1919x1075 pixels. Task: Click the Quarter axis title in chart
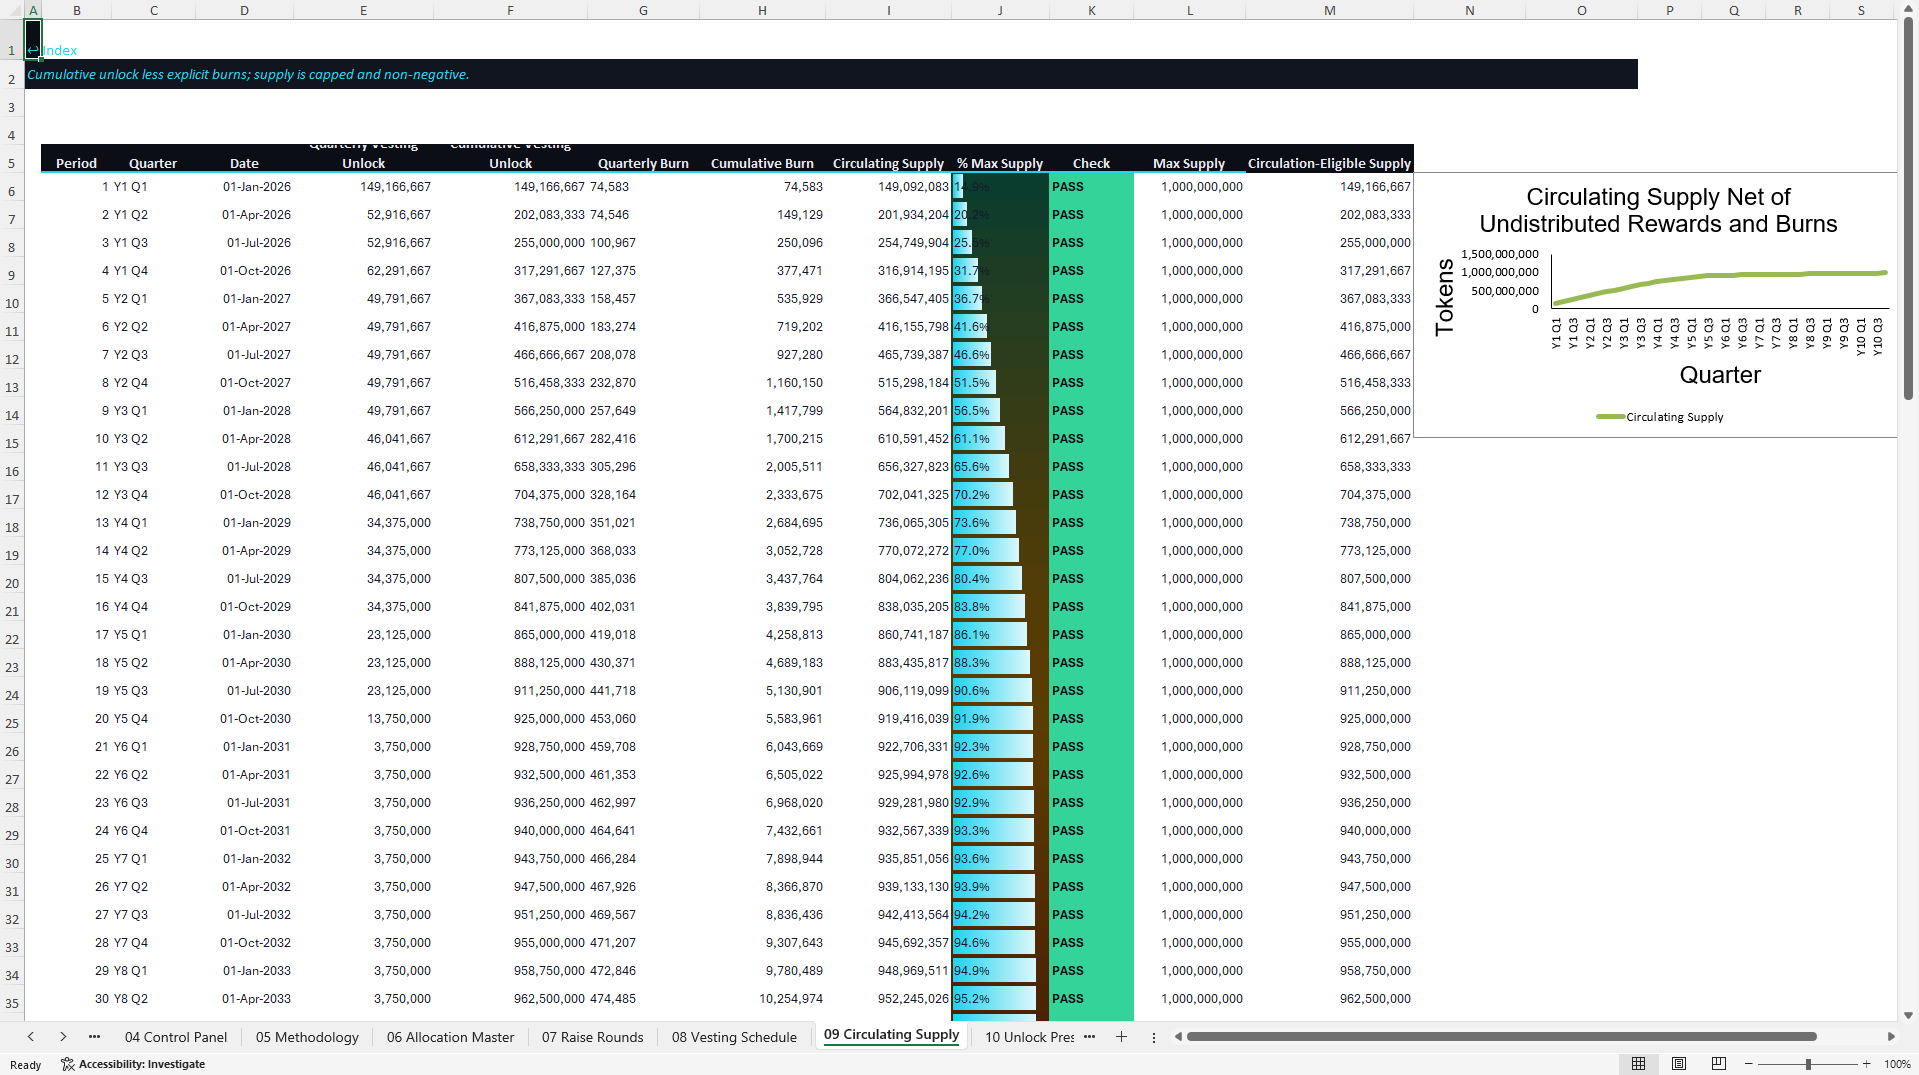tap(1720, 375)
